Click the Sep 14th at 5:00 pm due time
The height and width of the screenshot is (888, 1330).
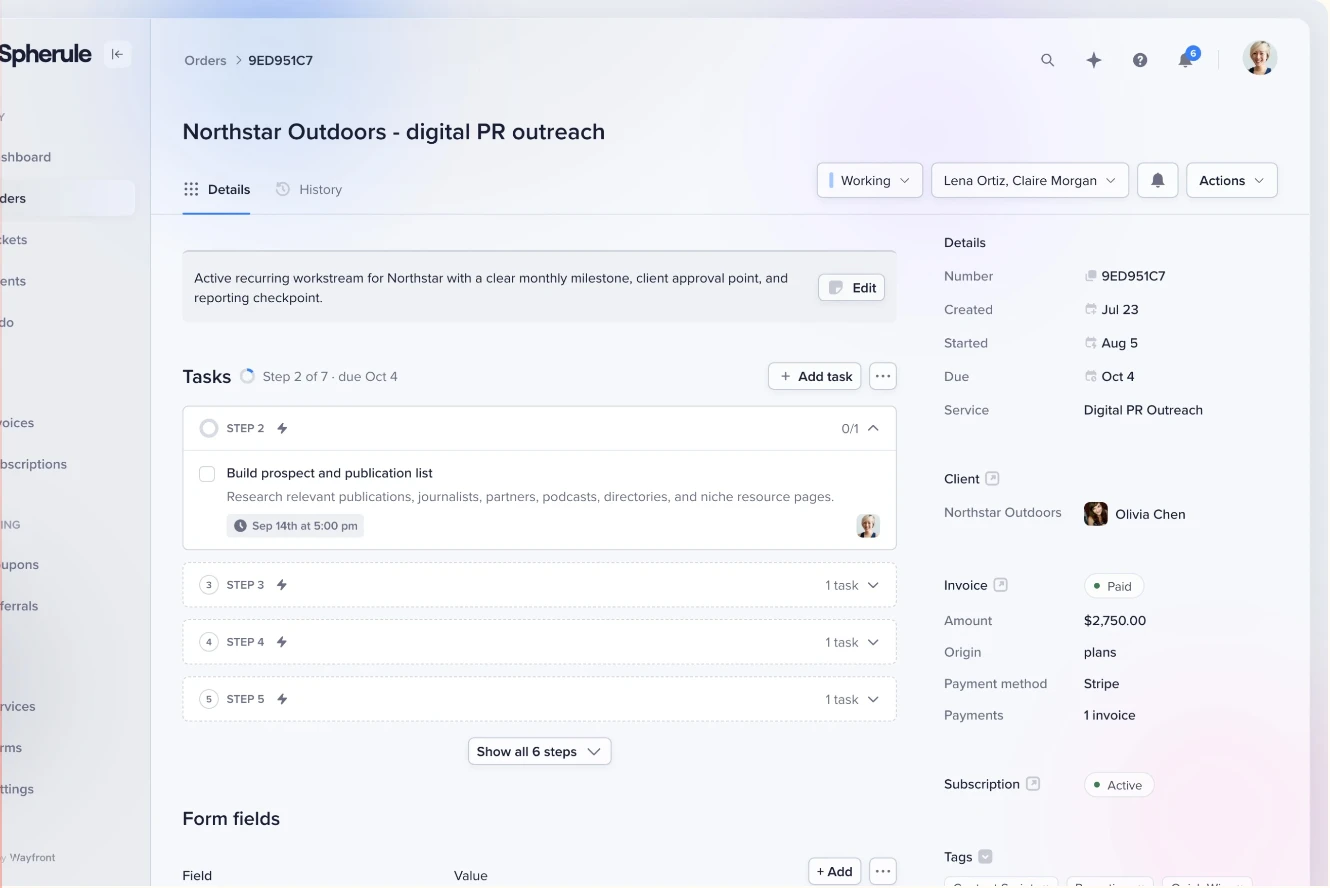point(295,526)
